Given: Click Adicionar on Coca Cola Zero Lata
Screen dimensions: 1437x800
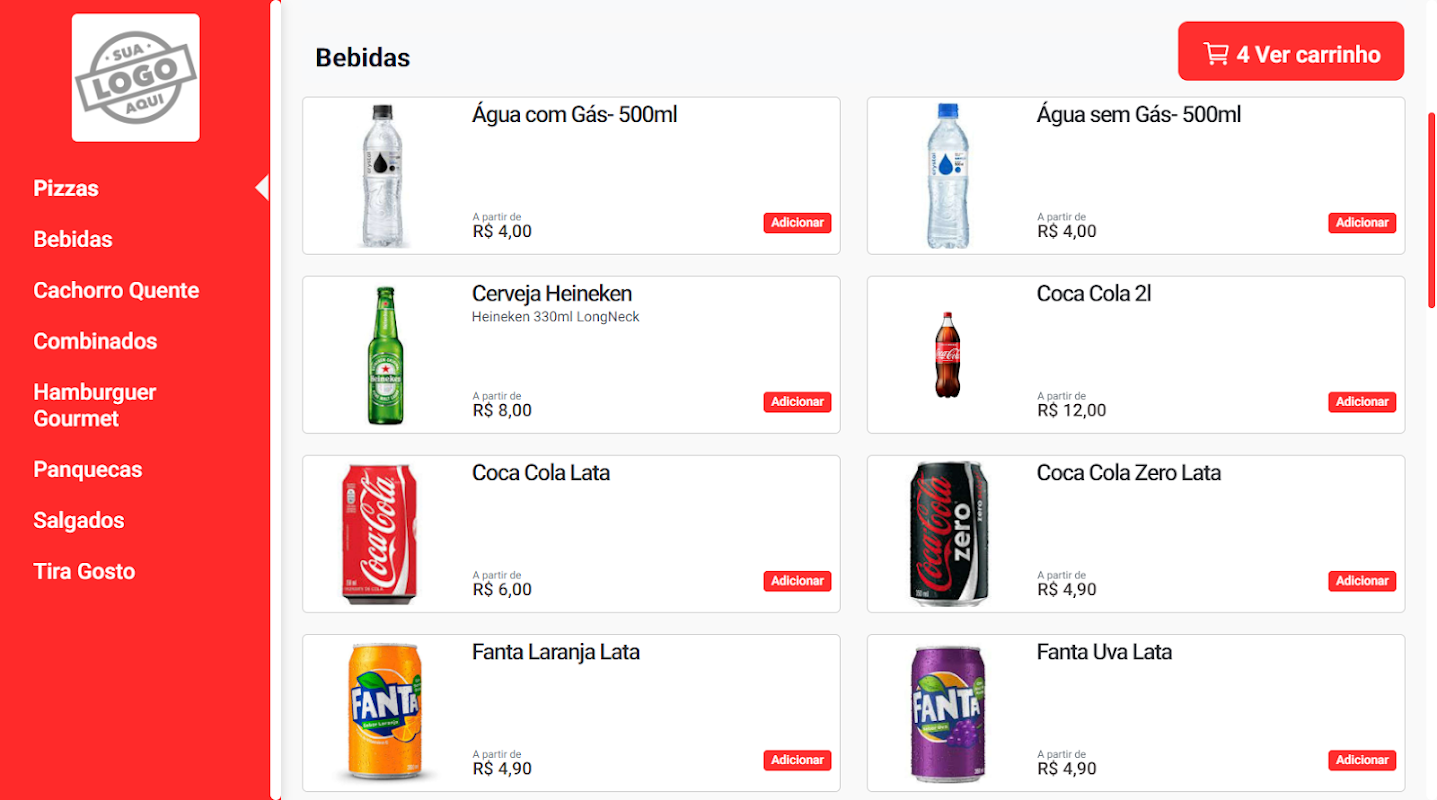Looking at the screenshot, I should click(1361, 581).
